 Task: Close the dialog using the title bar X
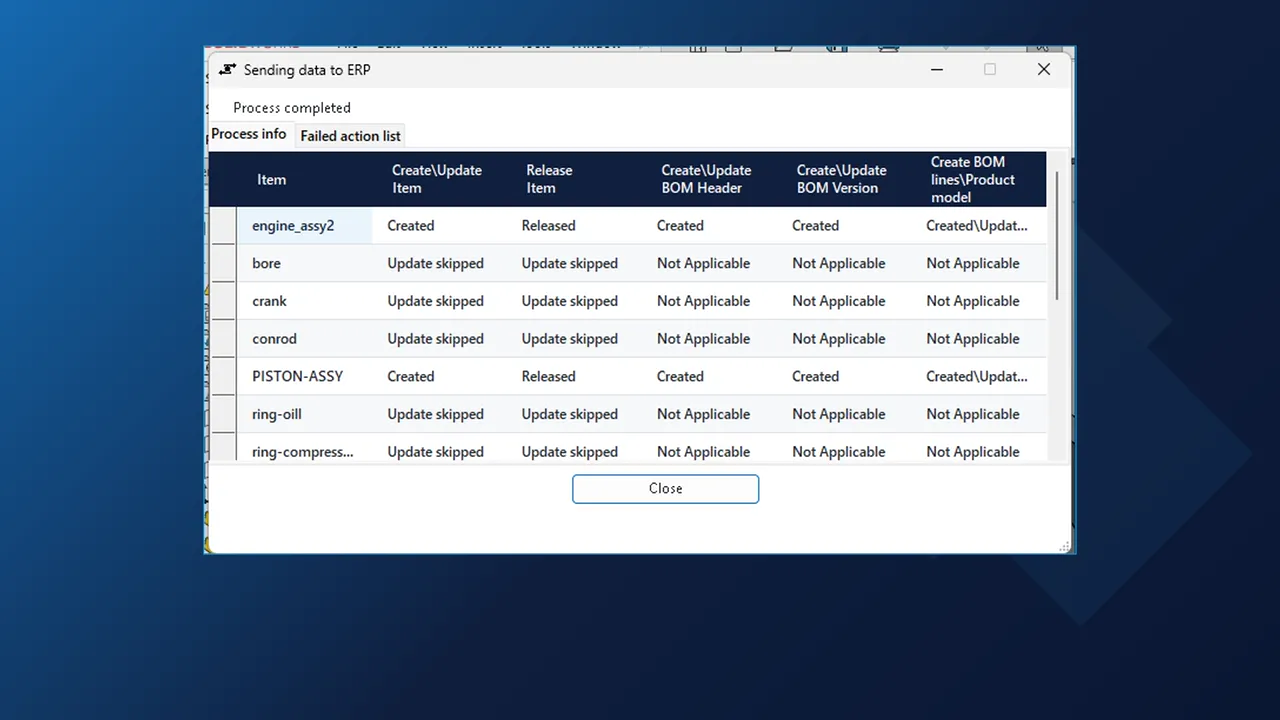pos(1043,69)
